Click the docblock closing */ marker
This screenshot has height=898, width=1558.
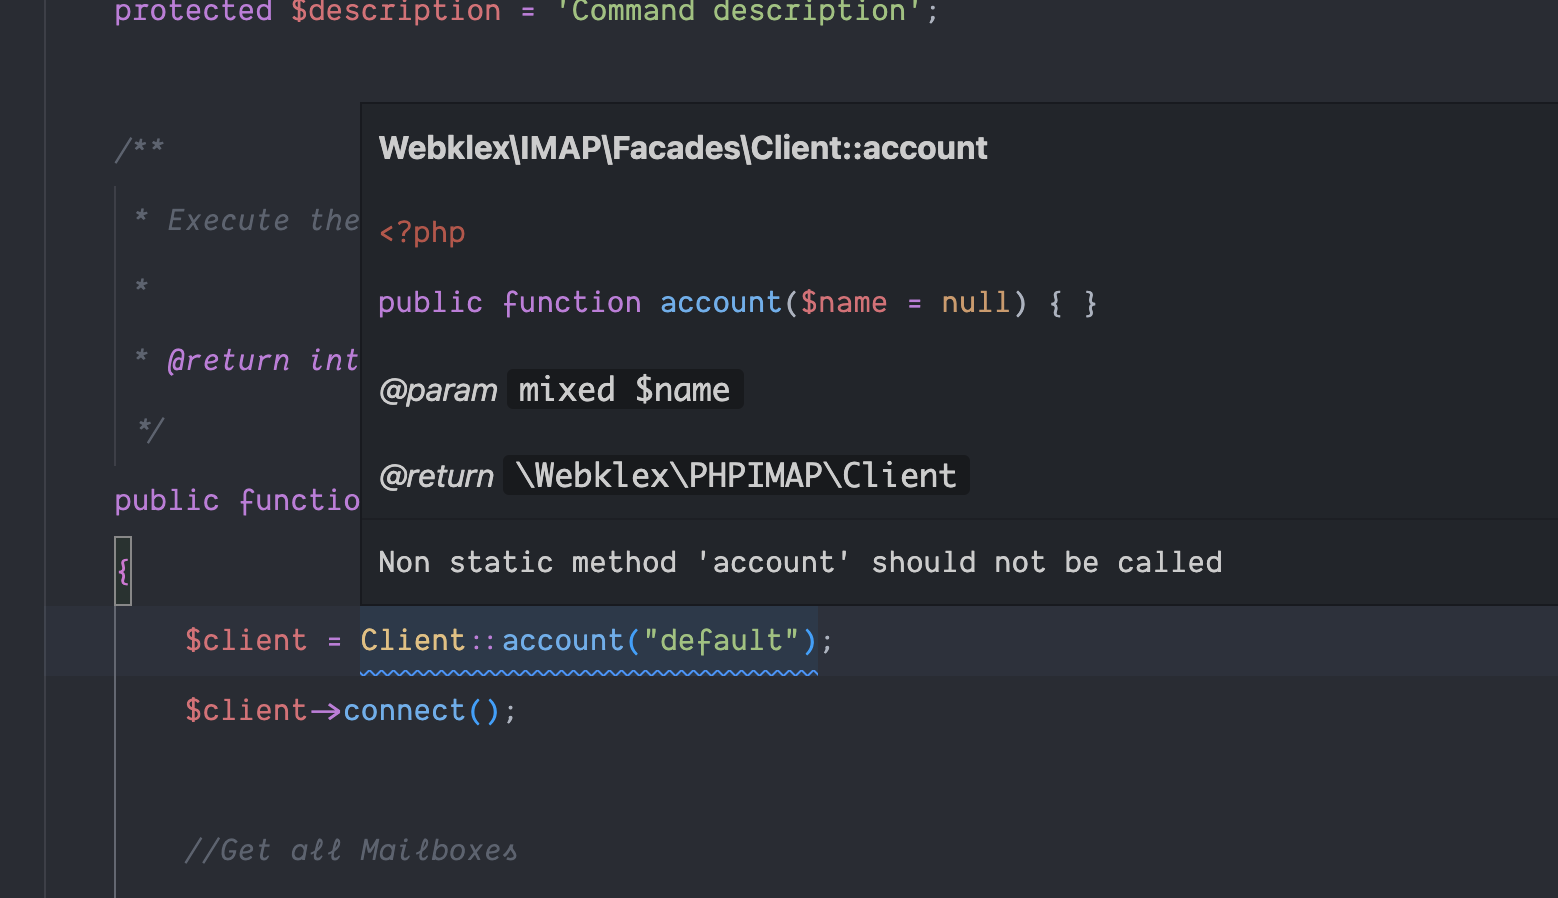(x=150, y=430)
